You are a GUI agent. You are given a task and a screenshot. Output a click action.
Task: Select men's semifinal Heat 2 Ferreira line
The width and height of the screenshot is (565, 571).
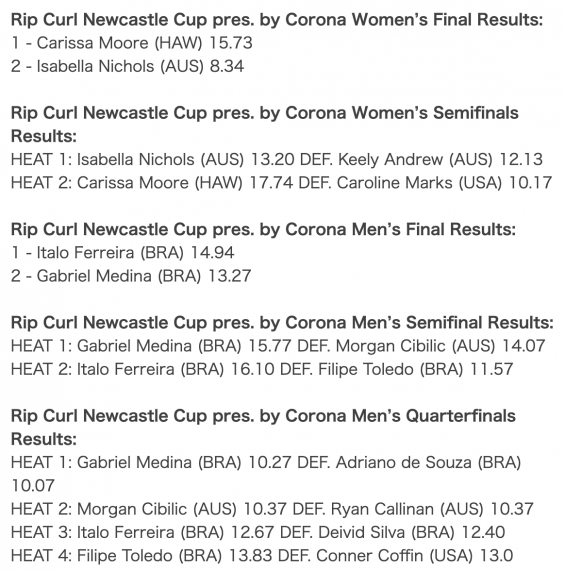[x=262, y=369]
